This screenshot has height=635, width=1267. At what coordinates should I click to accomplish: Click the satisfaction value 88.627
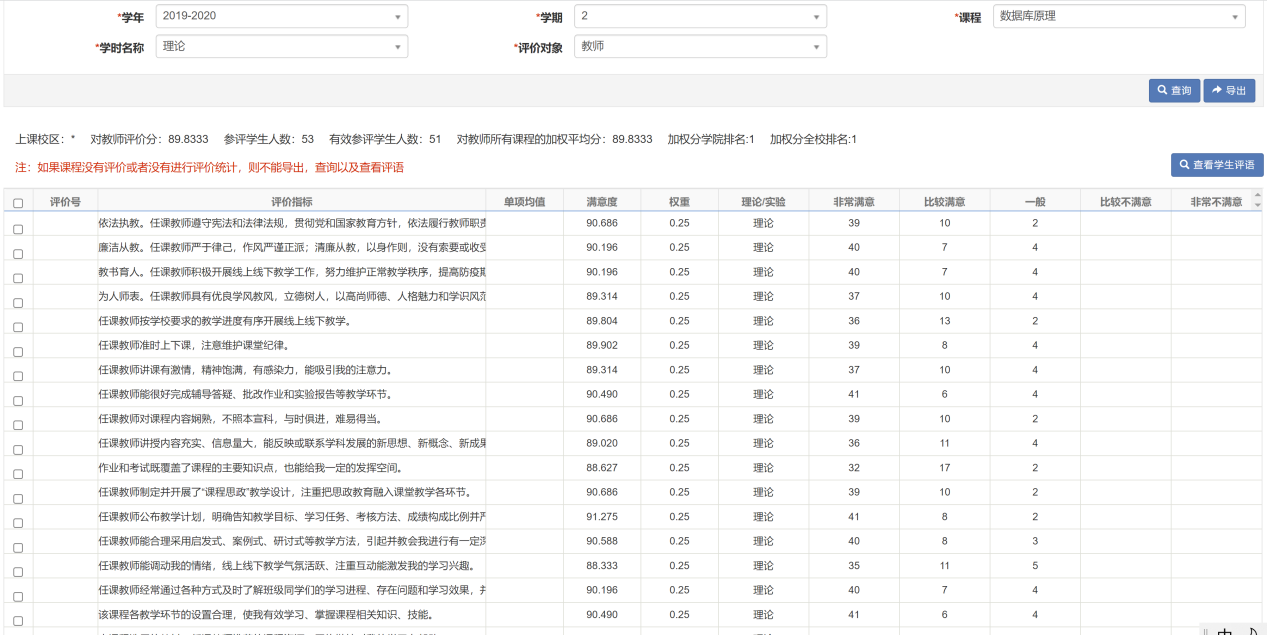click(602, 467)
